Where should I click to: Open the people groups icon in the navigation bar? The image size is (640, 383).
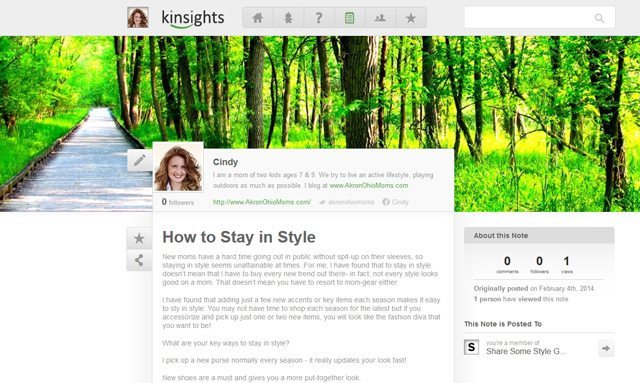(380, 18)
